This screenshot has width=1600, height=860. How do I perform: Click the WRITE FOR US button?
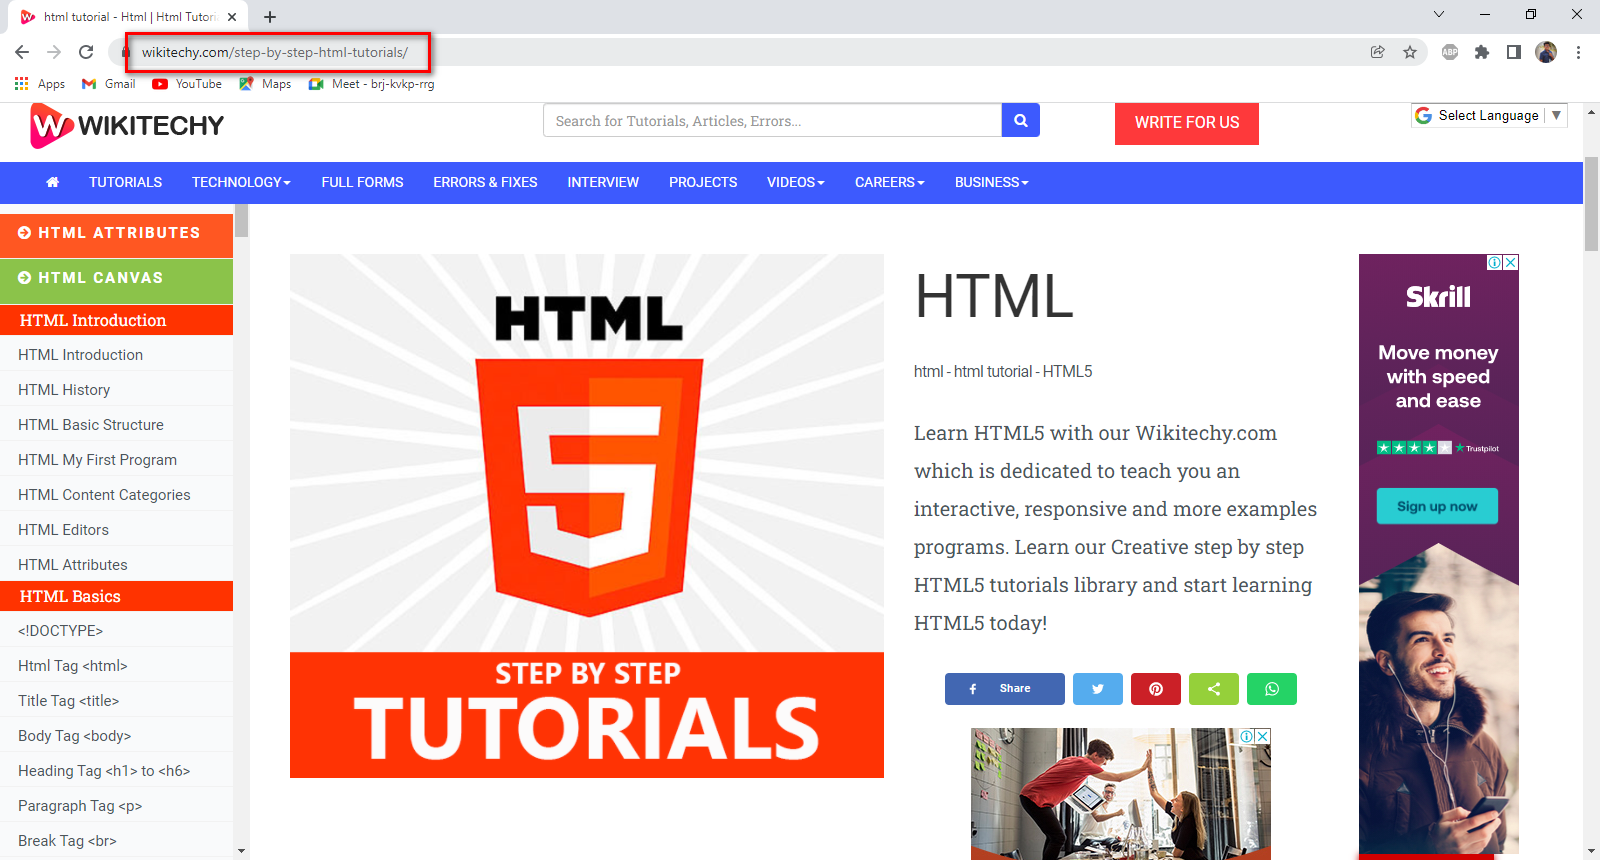(1186, 123)
